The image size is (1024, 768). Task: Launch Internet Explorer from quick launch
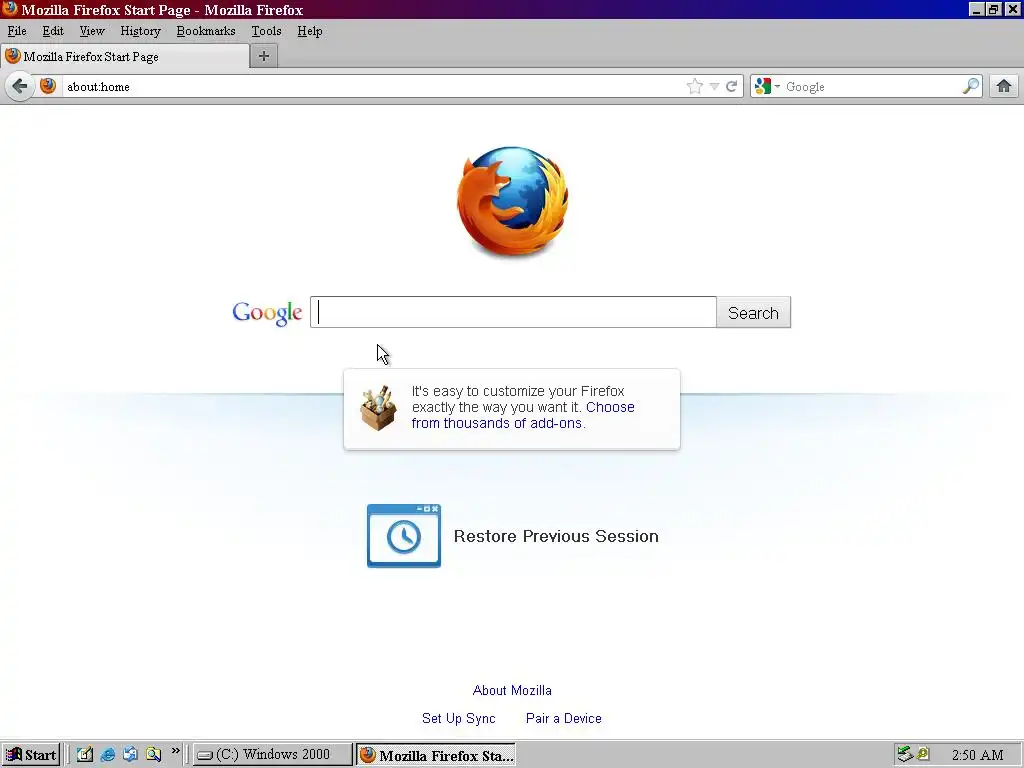click(x=108, y=754)
